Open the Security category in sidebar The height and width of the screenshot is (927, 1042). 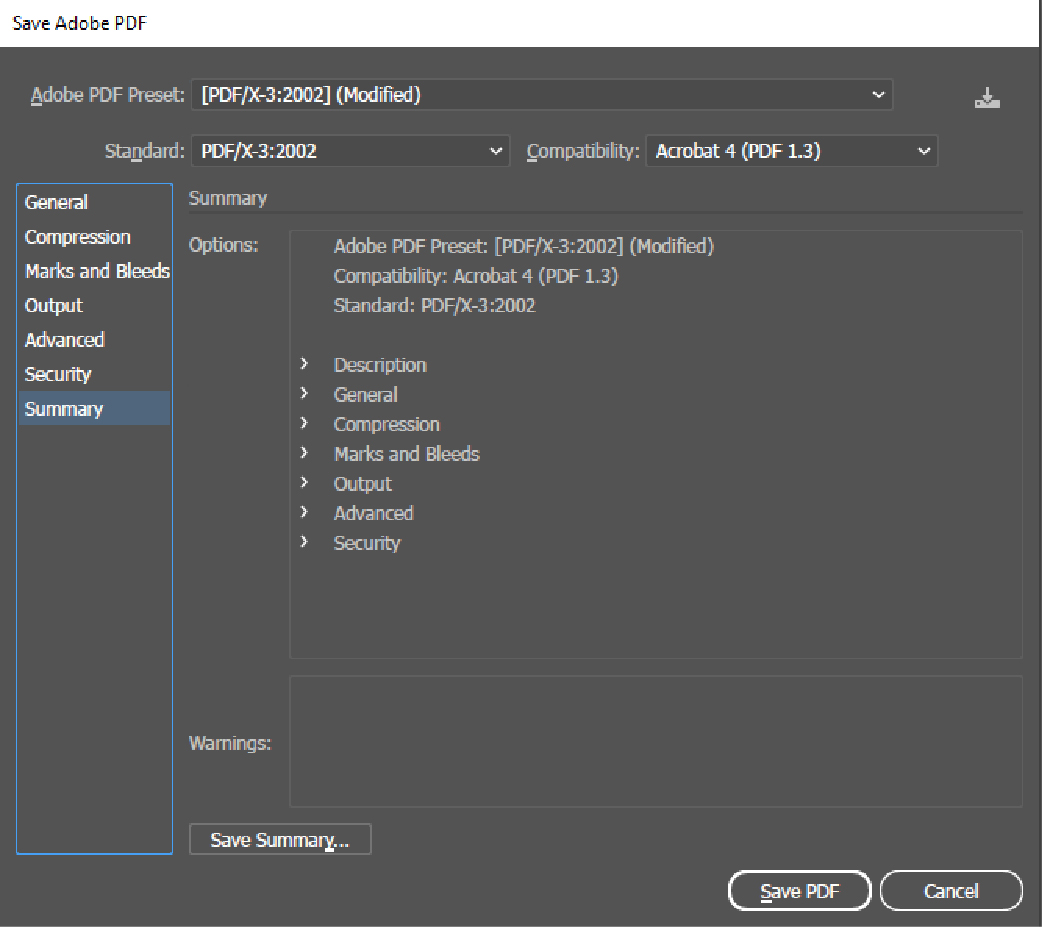tap(57, 374)
